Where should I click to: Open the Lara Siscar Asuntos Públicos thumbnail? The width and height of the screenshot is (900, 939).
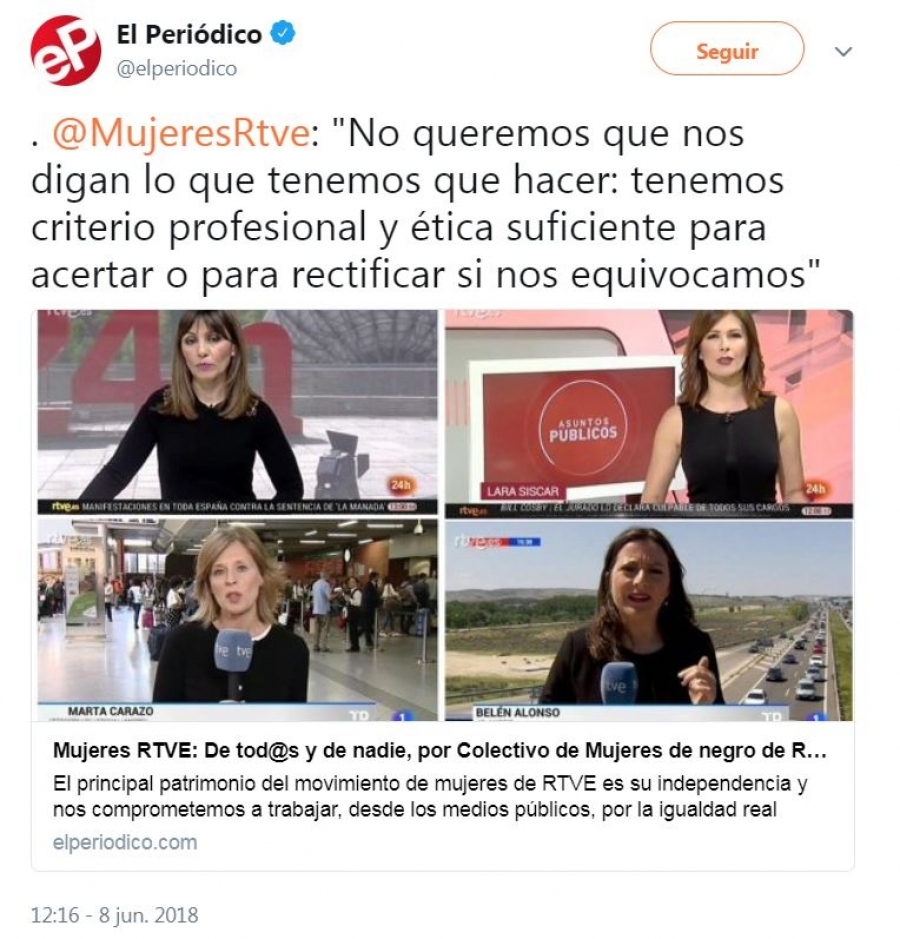pyautogui.click(x=649, y=413)
